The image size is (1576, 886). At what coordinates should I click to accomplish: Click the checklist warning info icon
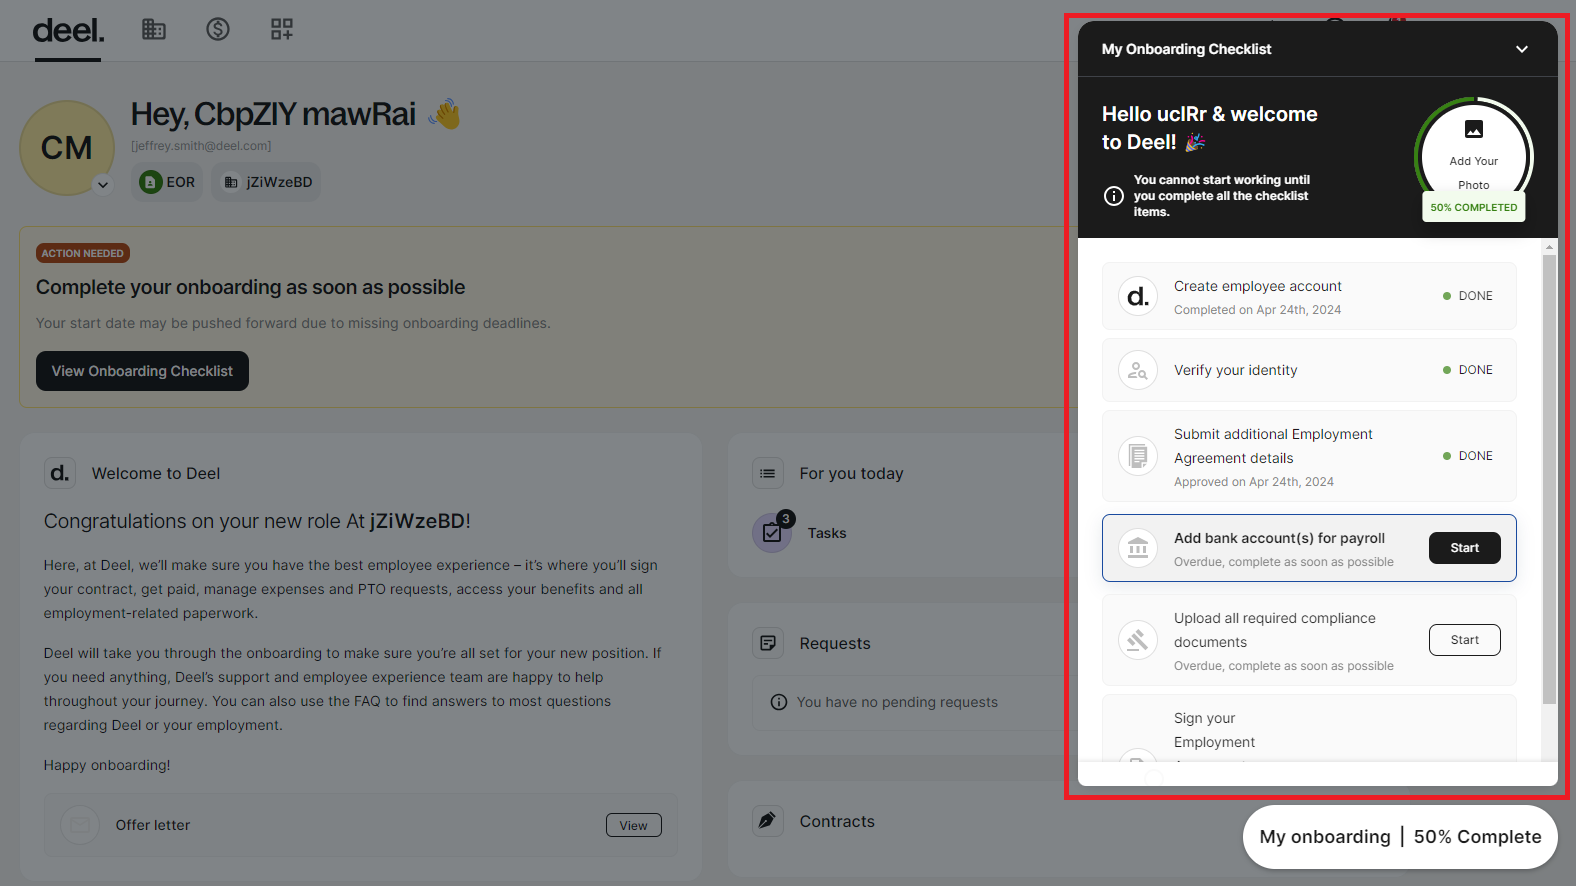tap(1114, 196)
